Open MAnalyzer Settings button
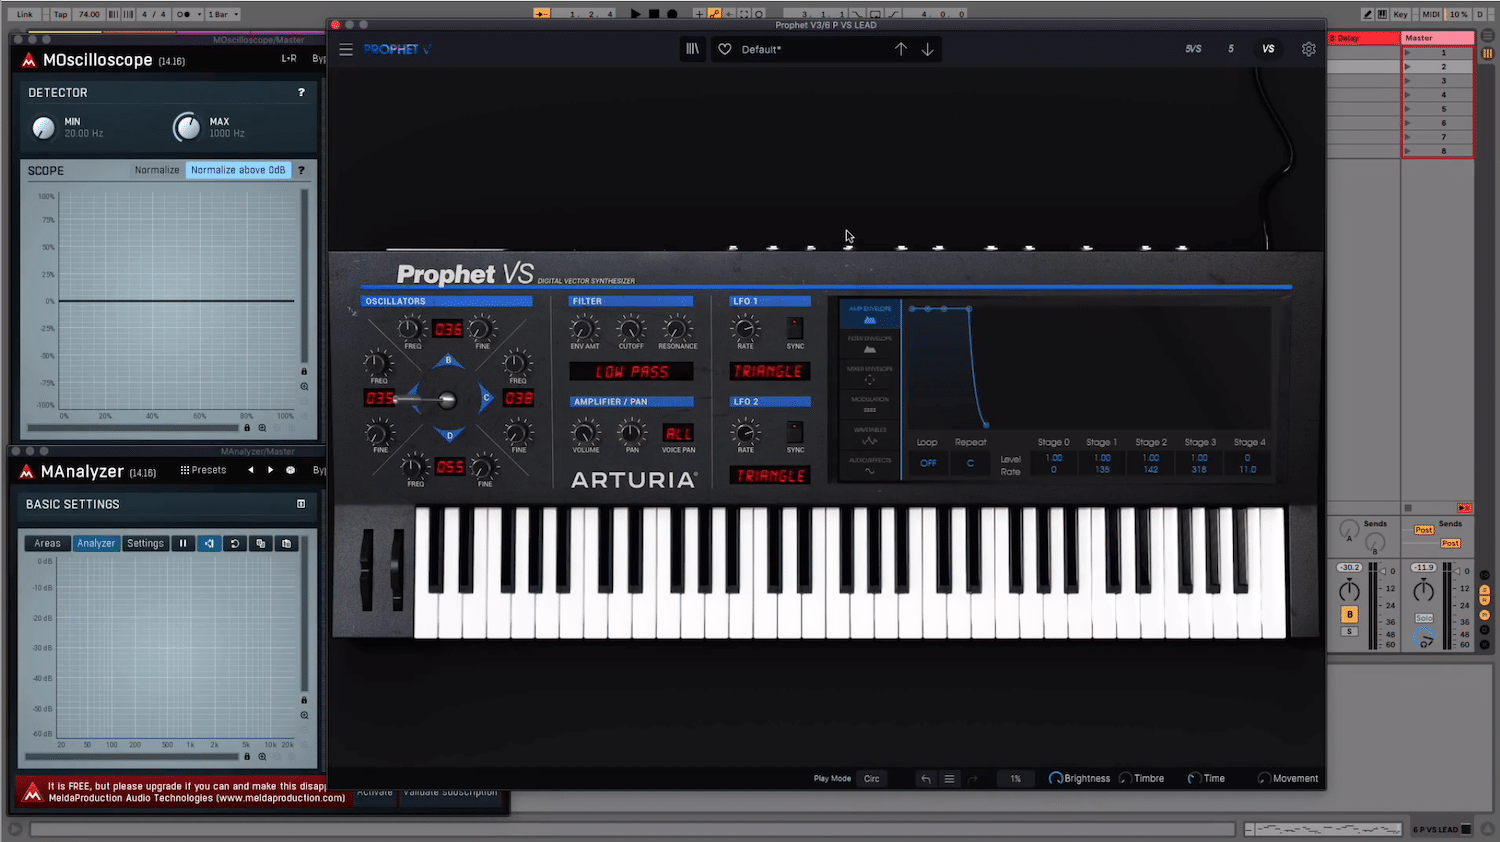Image resolution: width=1500 pixels, height=842 pixels. click(x=145, y=543)
